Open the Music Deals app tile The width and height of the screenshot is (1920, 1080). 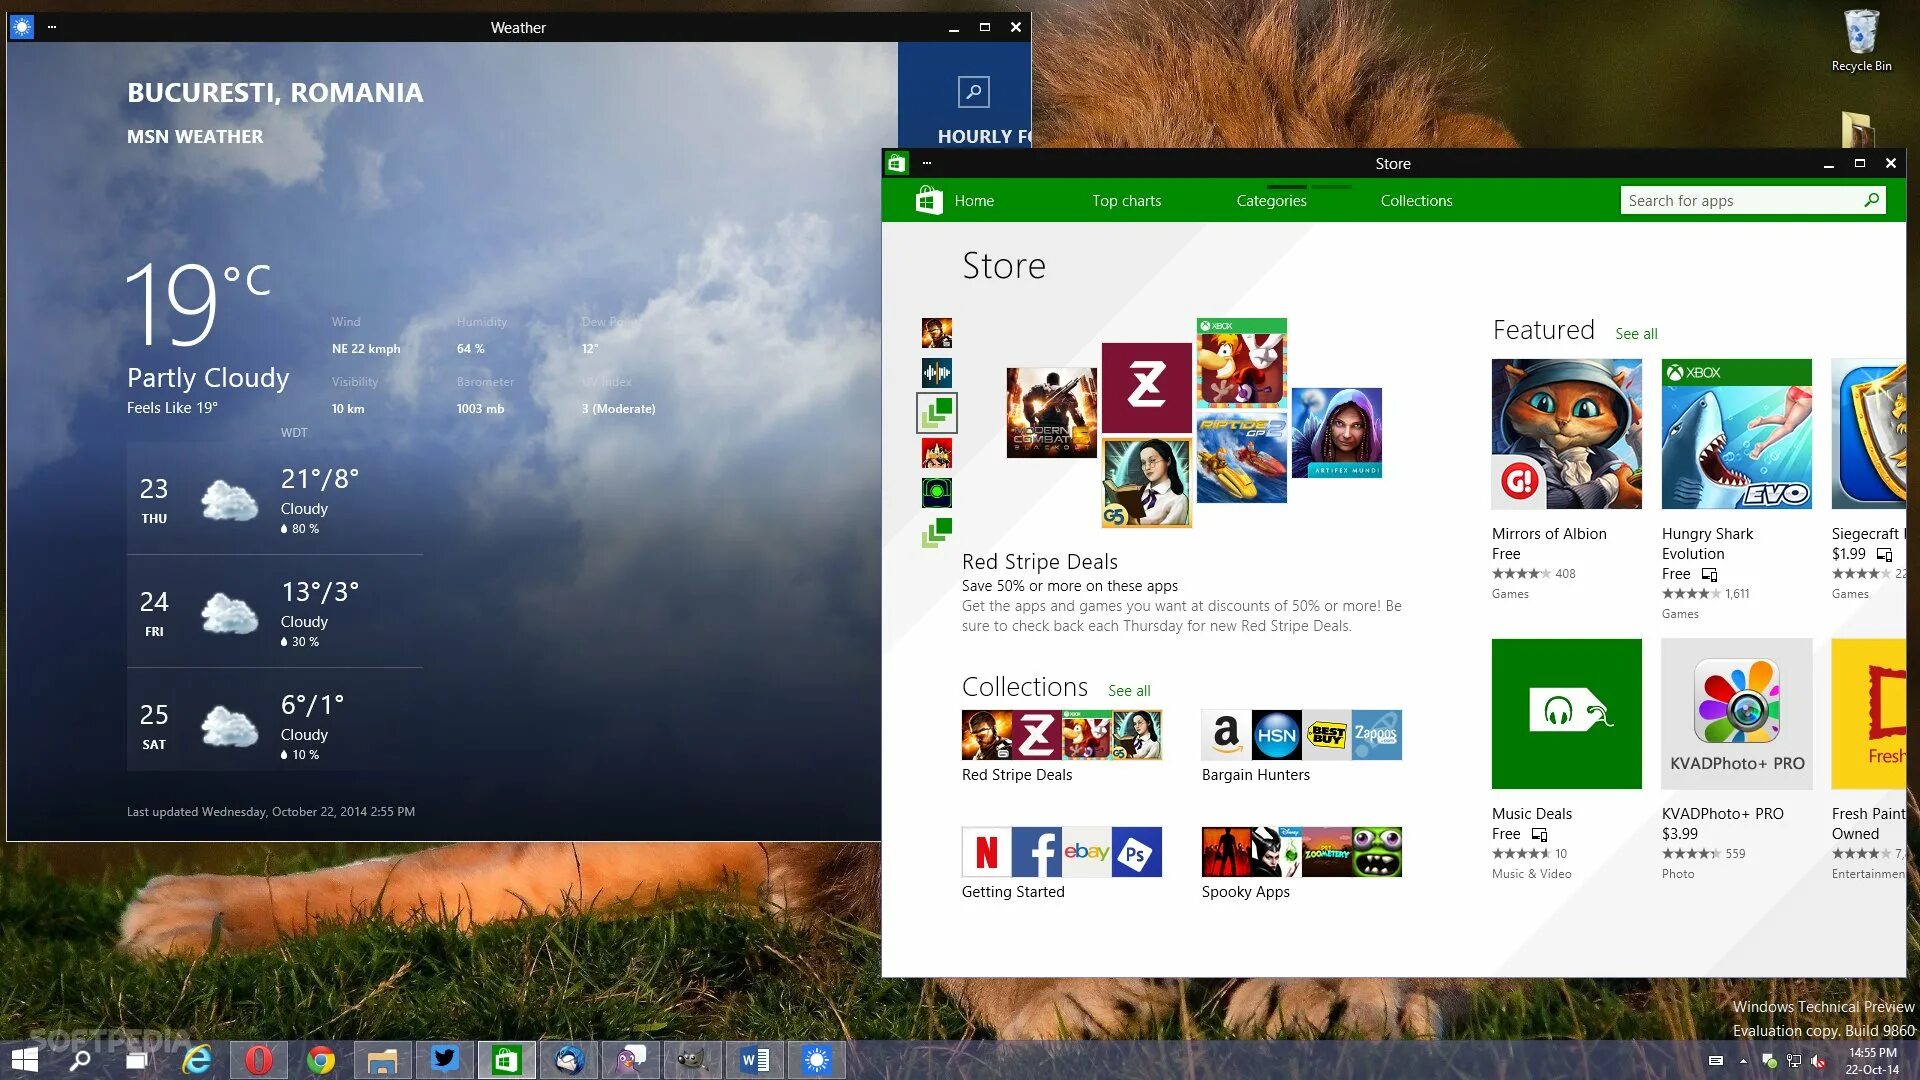tap(1566, 714)
